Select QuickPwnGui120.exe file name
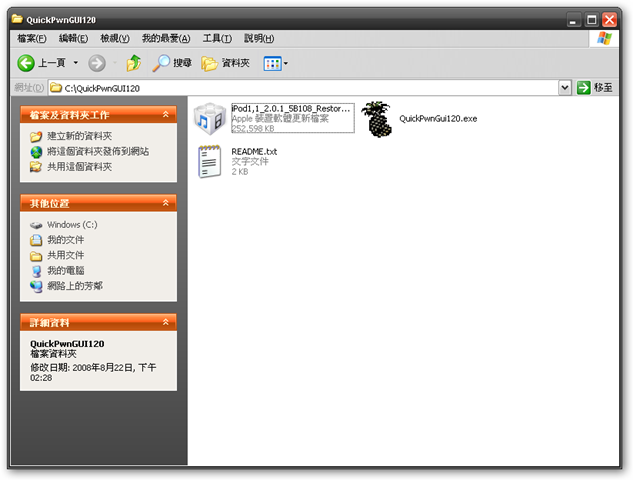The width and height of the screenshot is (633, 480). (x=438, y=119)
